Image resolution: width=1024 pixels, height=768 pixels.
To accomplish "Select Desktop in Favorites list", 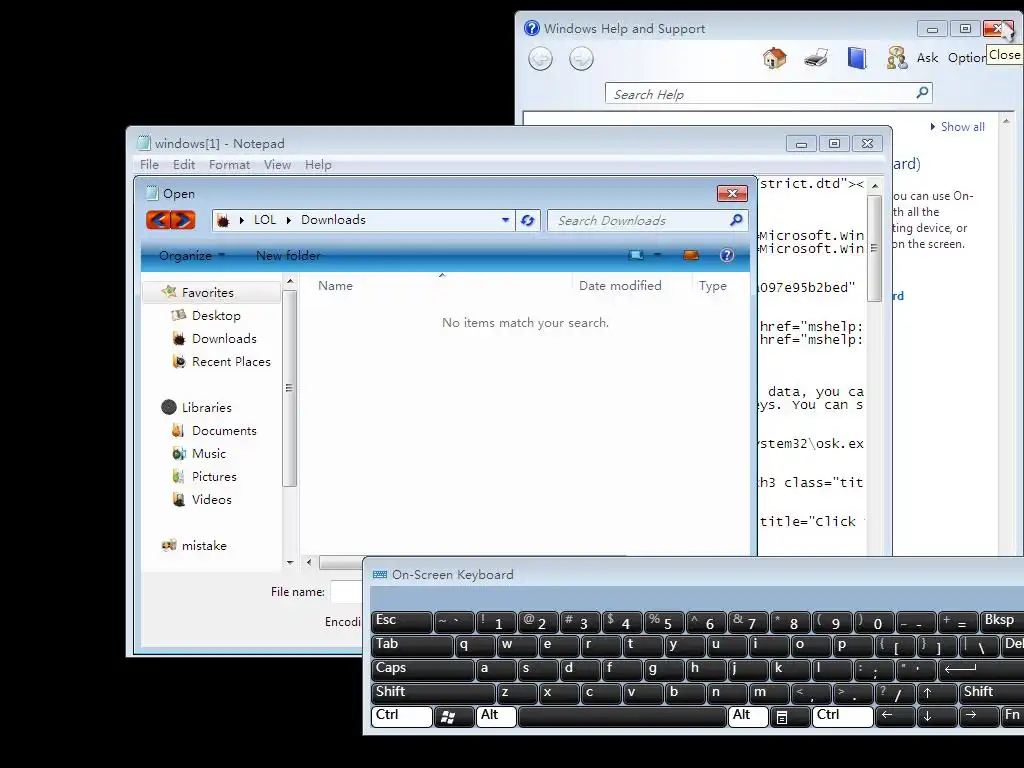I will (x=216, y=315).
